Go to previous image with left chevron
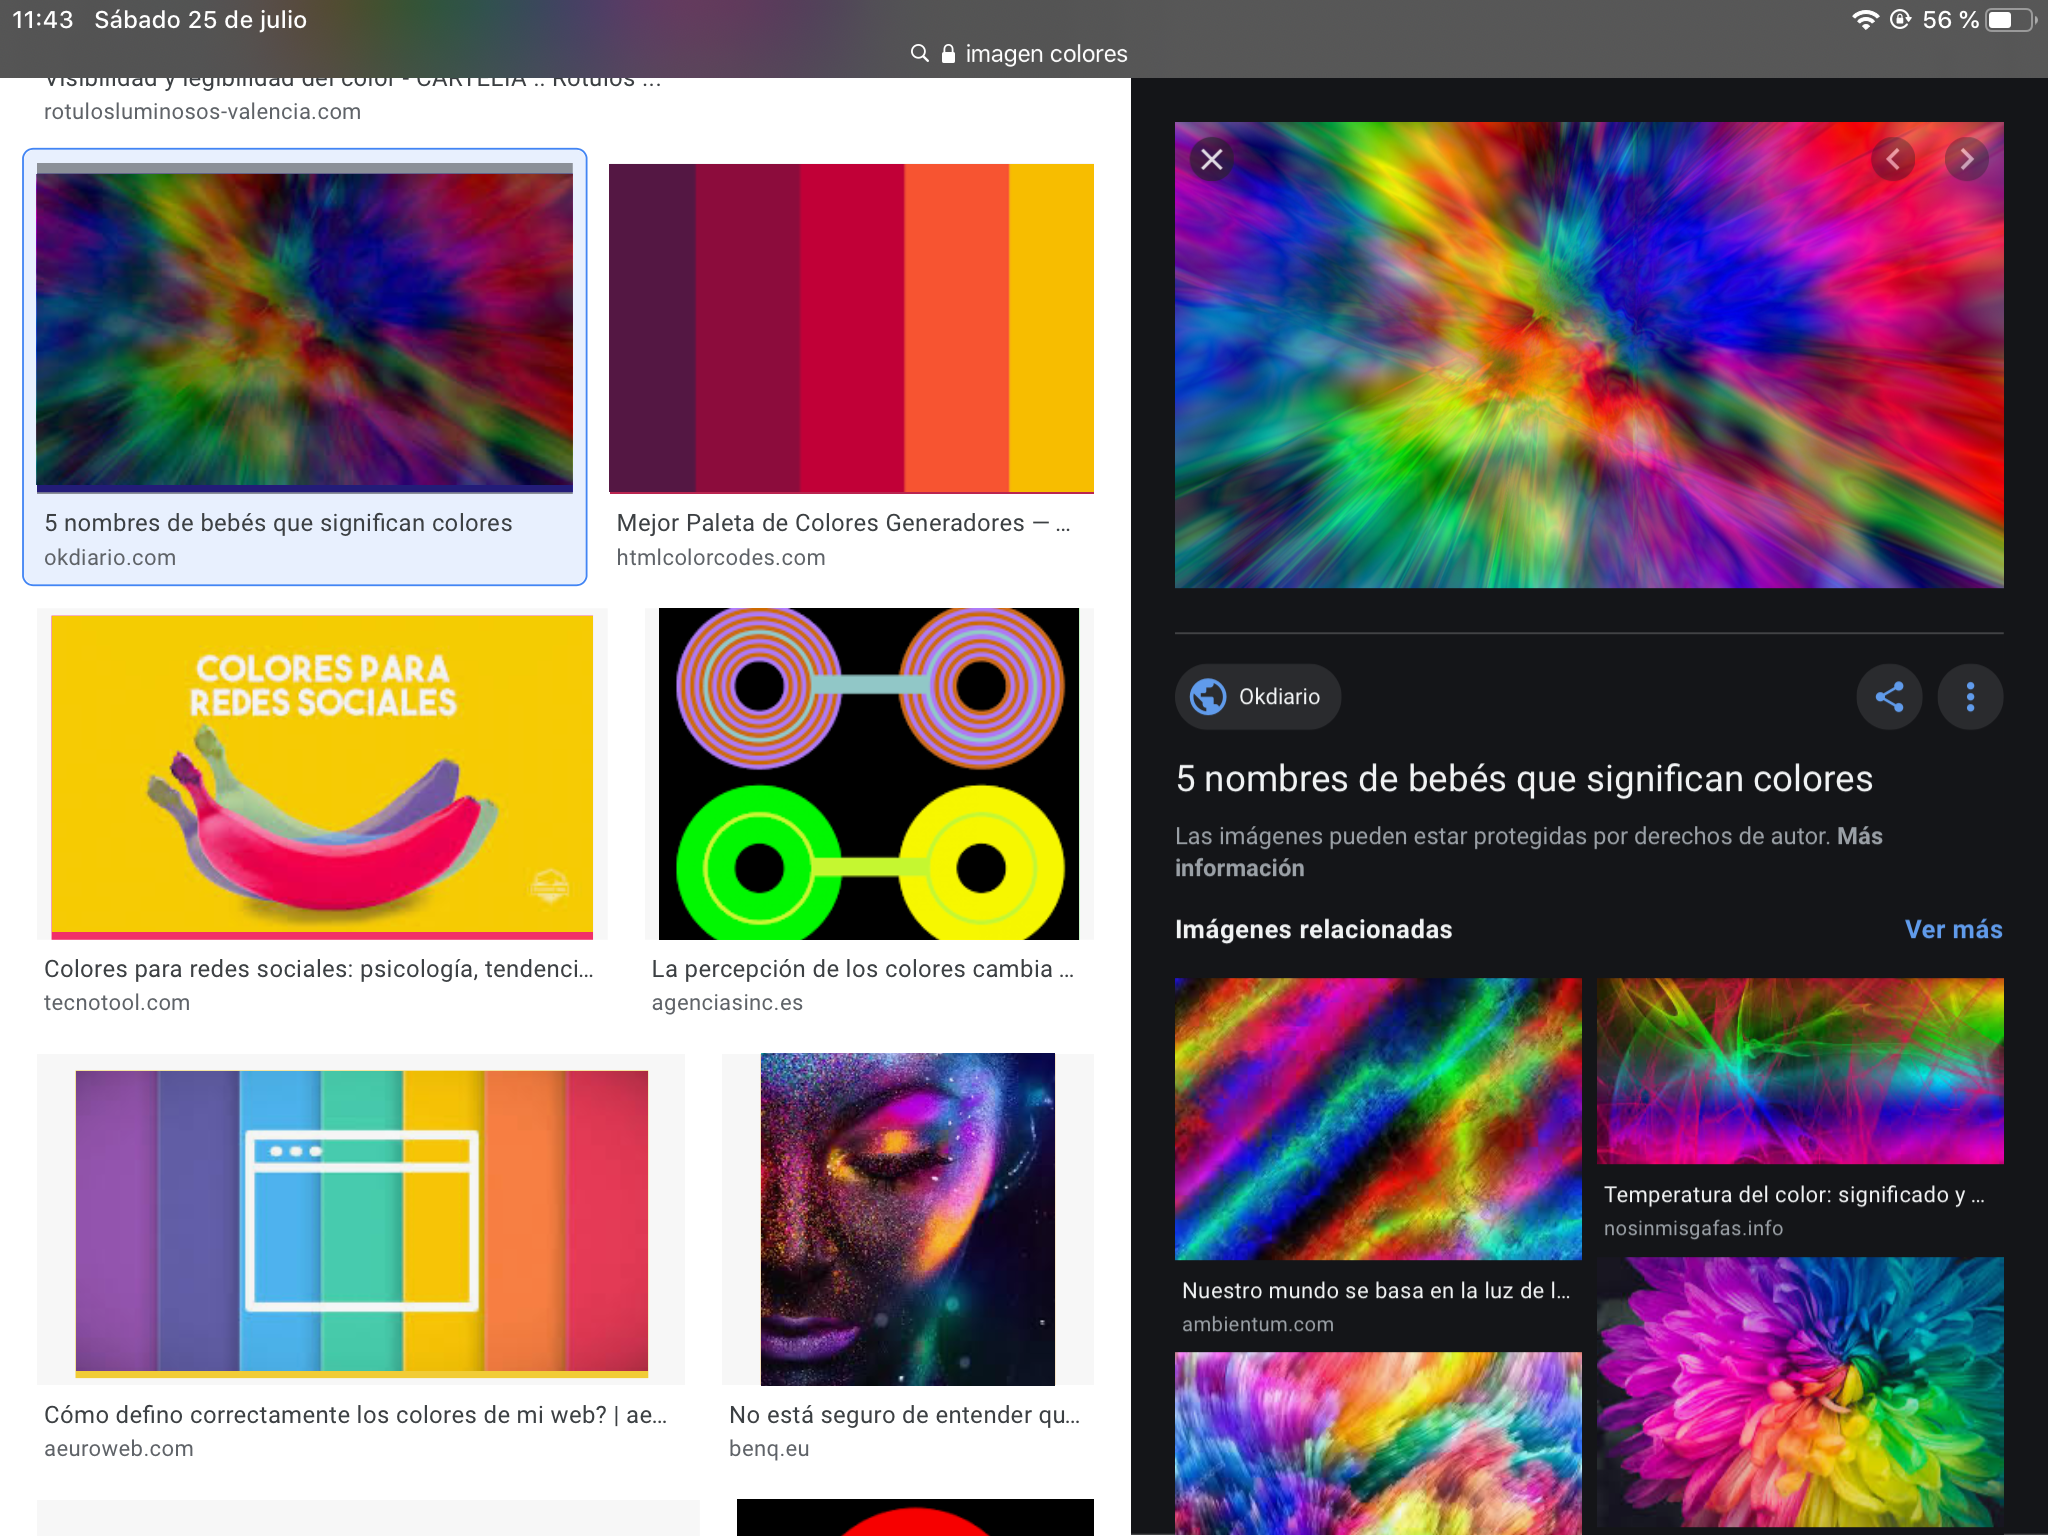 pos(1892,159)
